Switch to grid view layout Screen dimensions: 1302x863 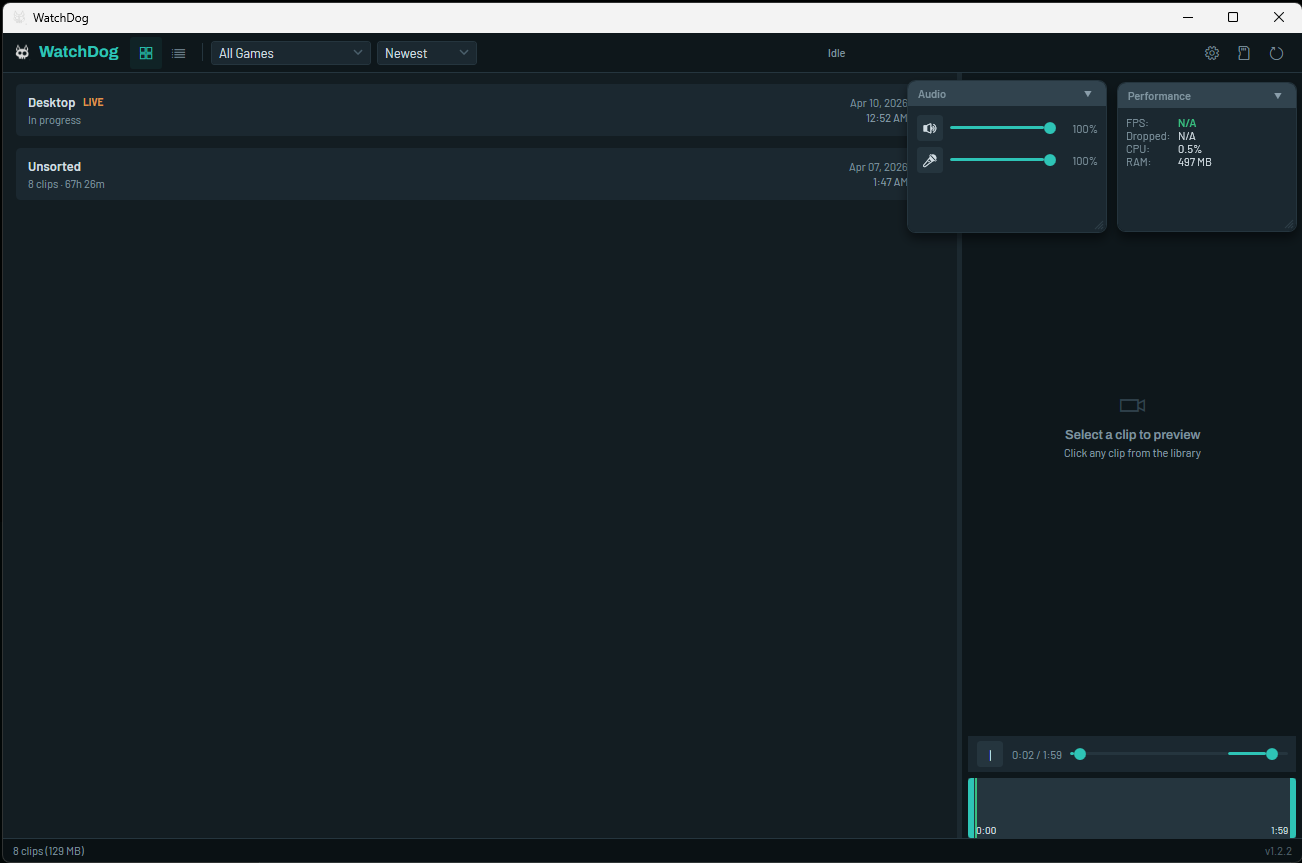pyautogui.click(x=145, y=52)
